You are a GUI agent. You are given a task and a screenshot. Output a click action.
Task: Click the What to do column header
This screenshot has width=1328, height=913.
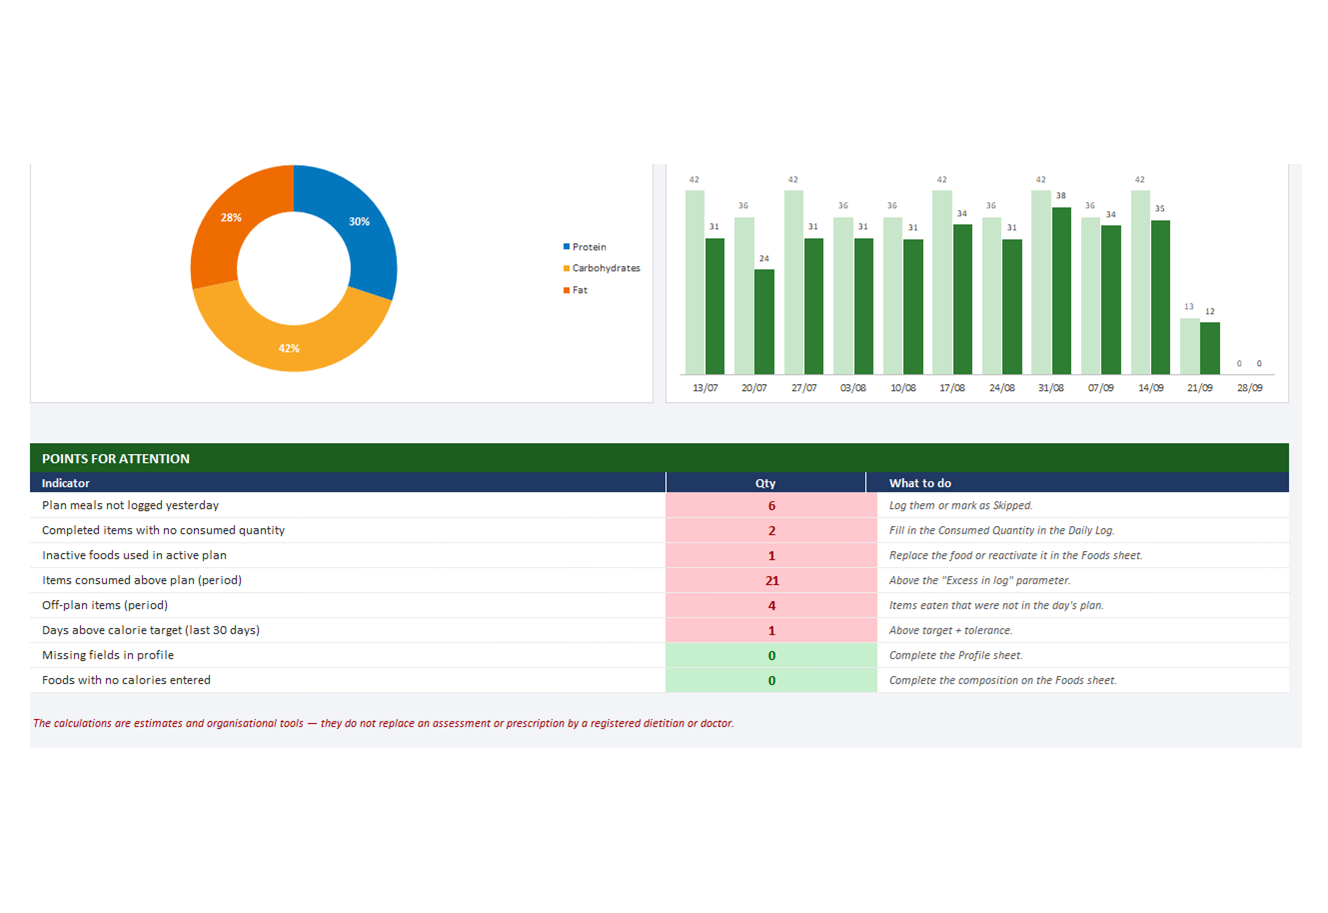(1077, 483)
